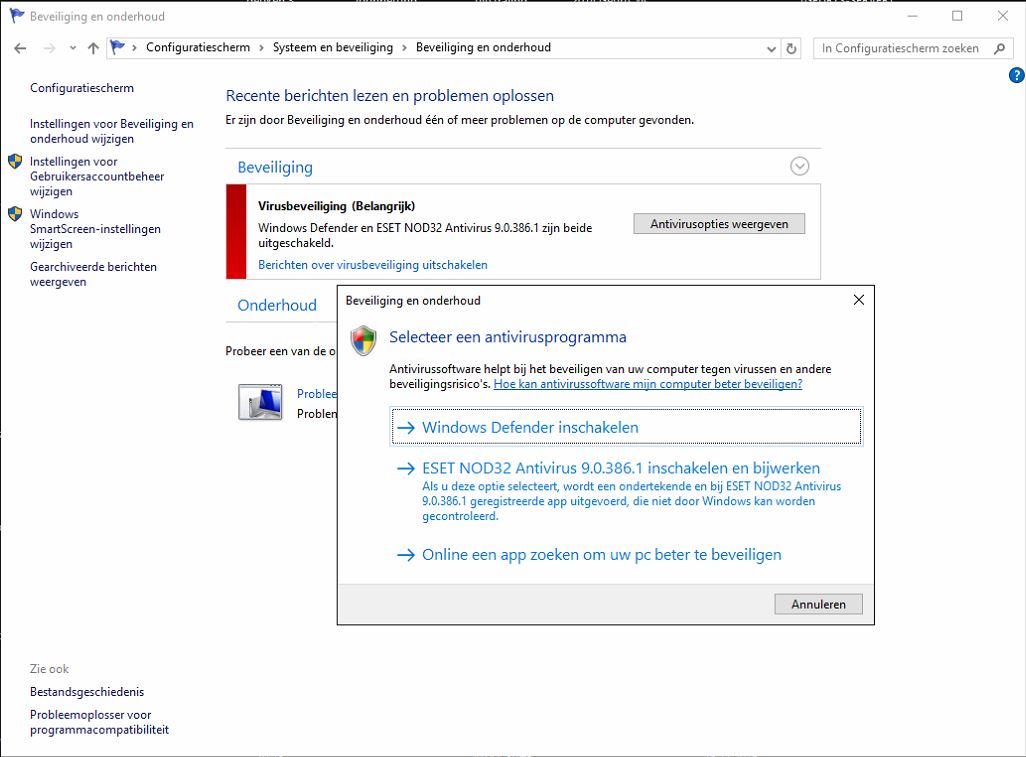
Task: Open Probleemoplosser voor programmacompatibiliteit link
Action: click(99, 722)
